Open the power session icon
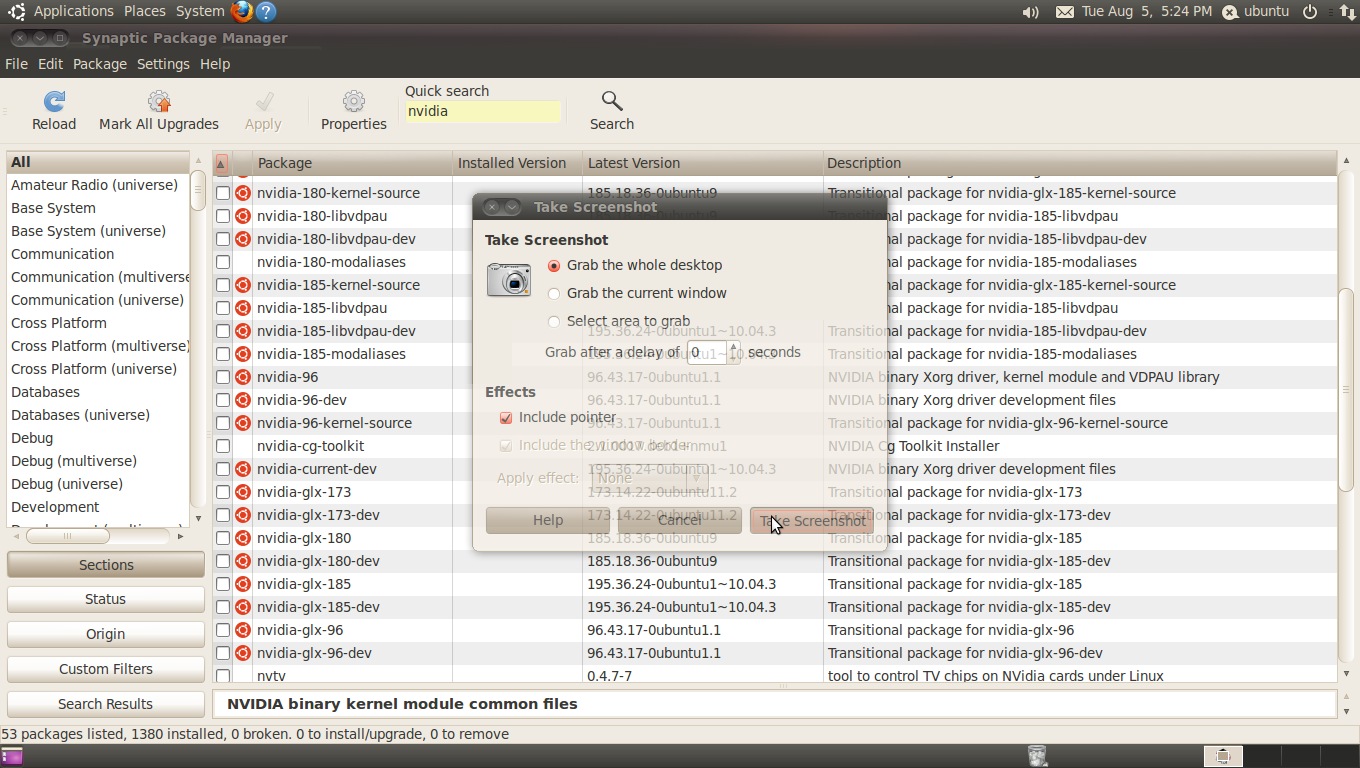 pos(1310,12)
